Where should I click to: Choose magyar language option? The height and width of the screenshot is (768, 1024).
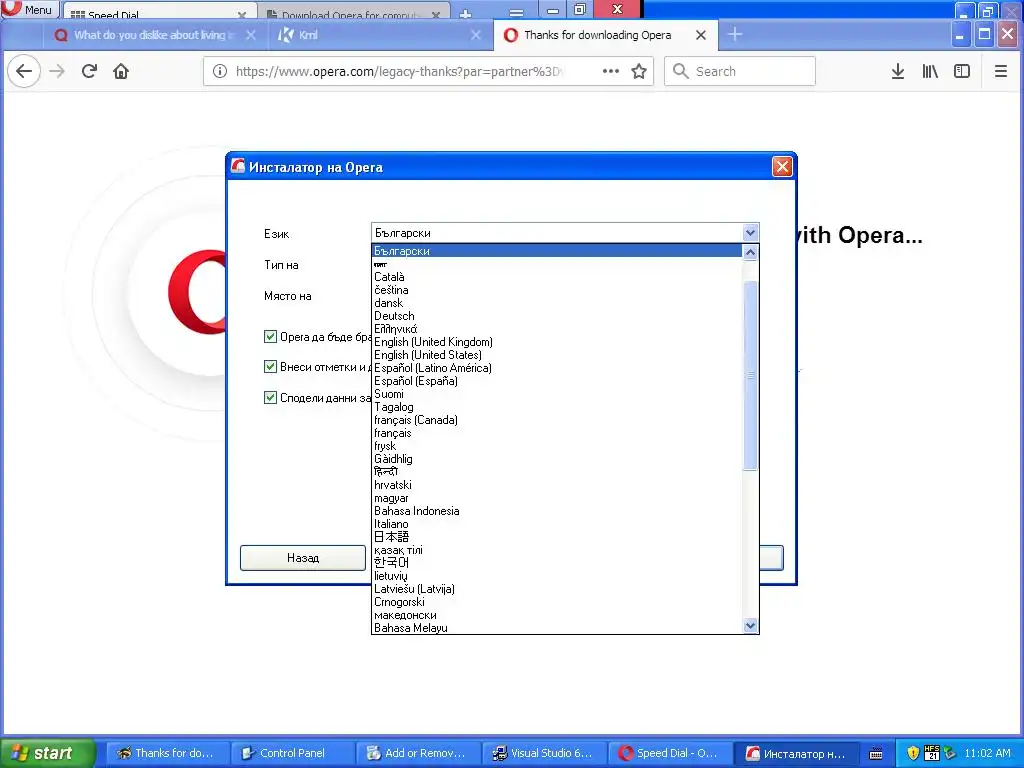[557, 498]
